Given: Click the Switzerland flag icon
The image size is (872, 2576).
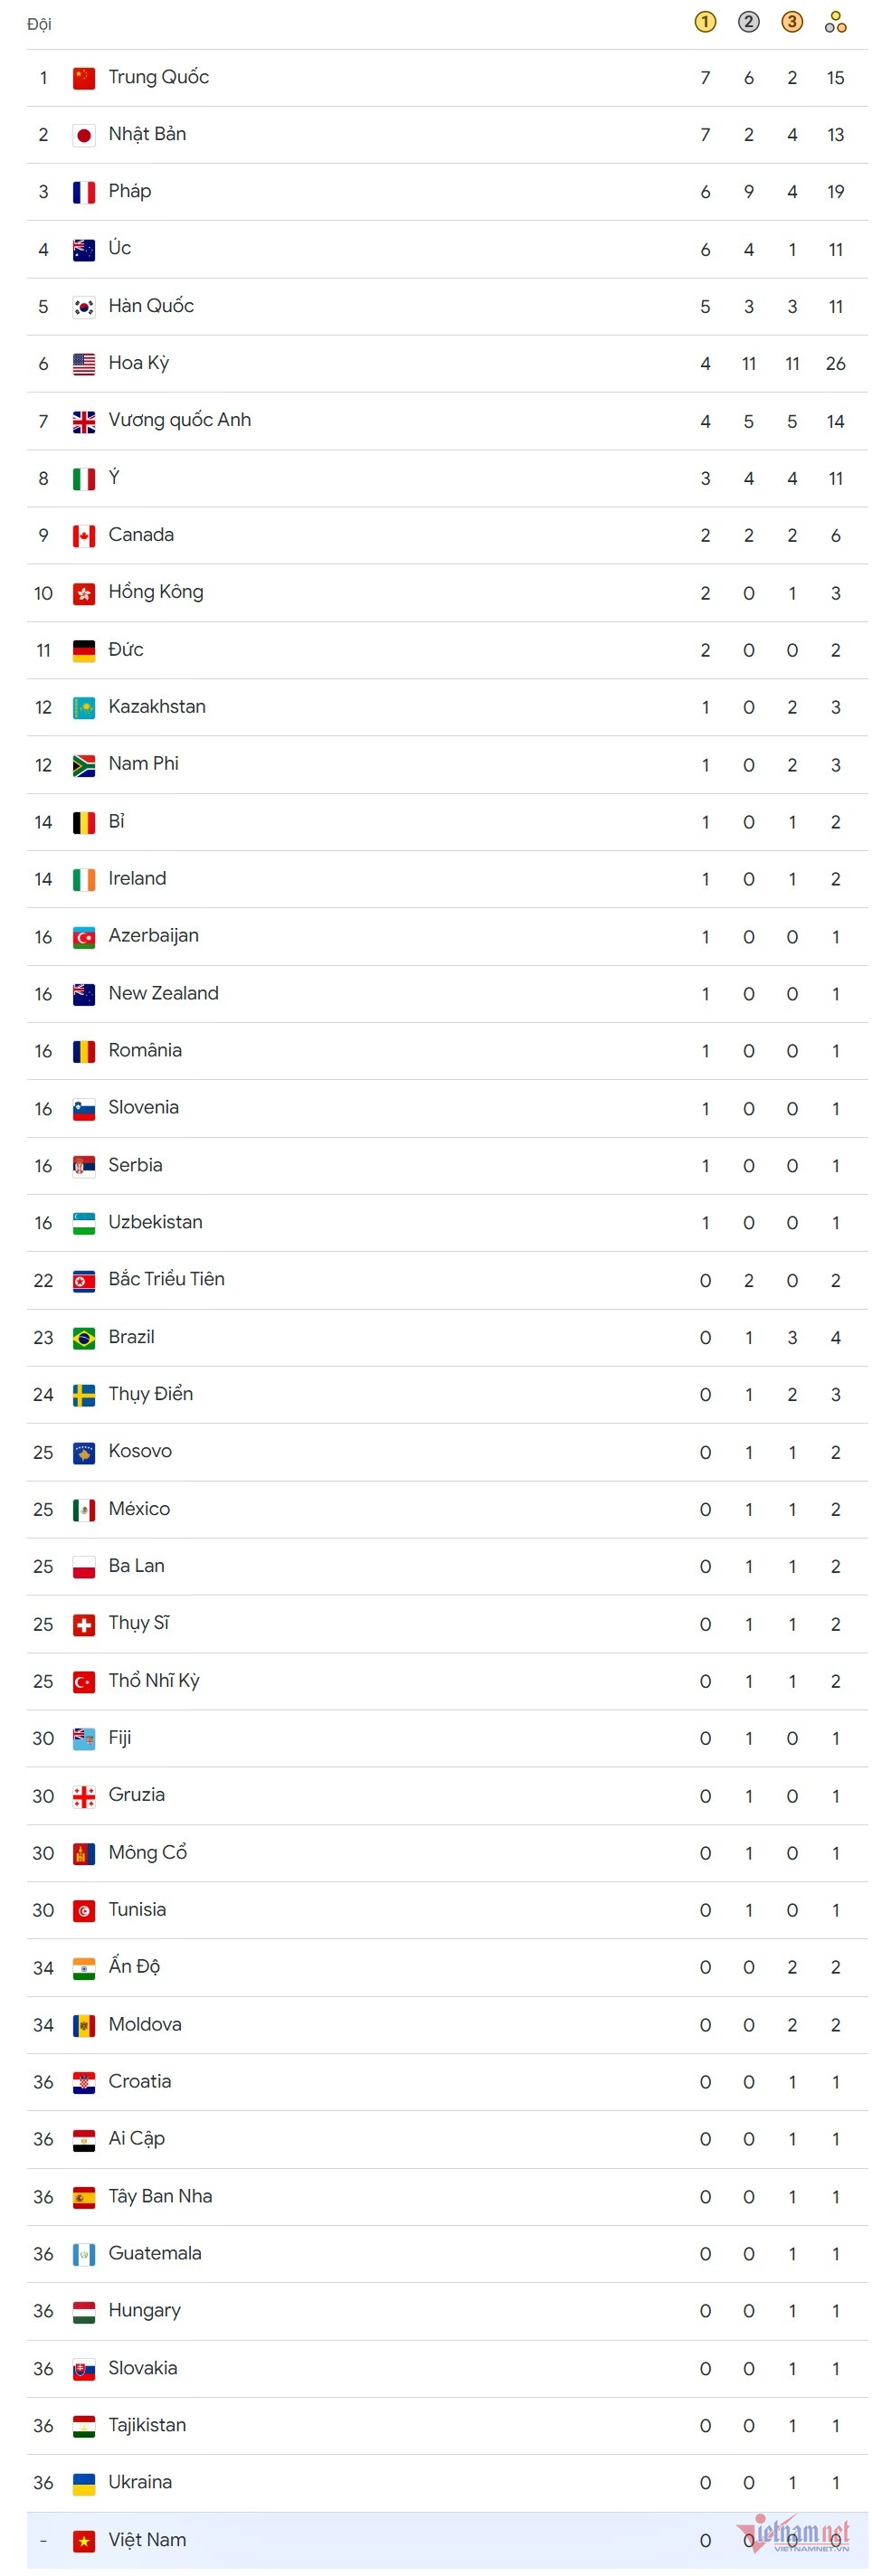Looking at the screenshot, I should 84,1625.
